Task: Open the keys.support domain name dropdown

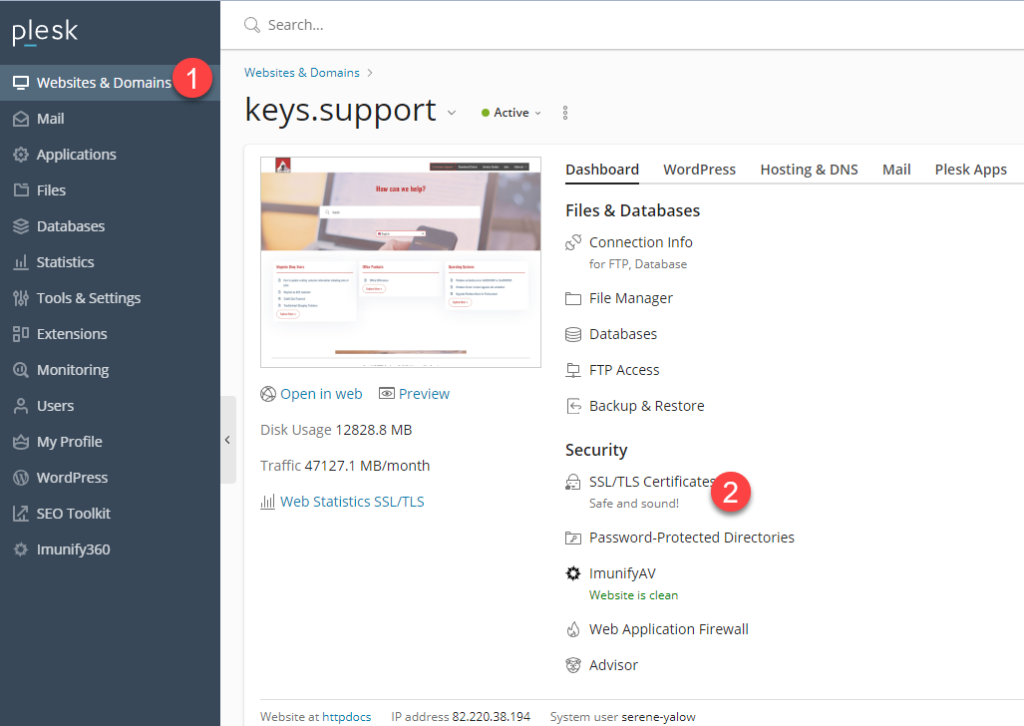Action: 451,113
